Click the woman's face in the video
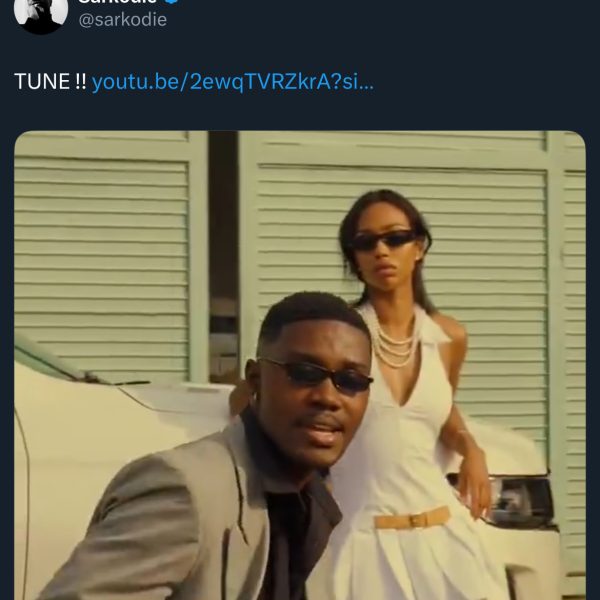Image resolution: width=600 pixels, height=600 pixels. (386, 248)
